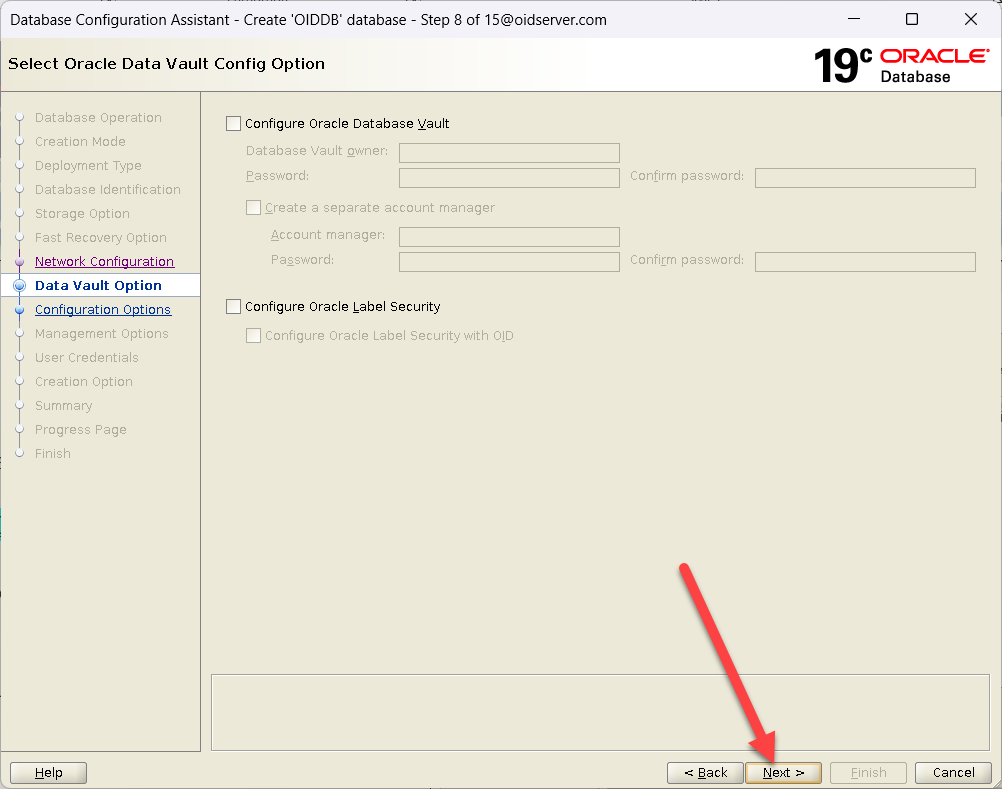Tick Create a separate account manager checkbox
This screenshot has height=789, width=1002.
coord(254,208)
